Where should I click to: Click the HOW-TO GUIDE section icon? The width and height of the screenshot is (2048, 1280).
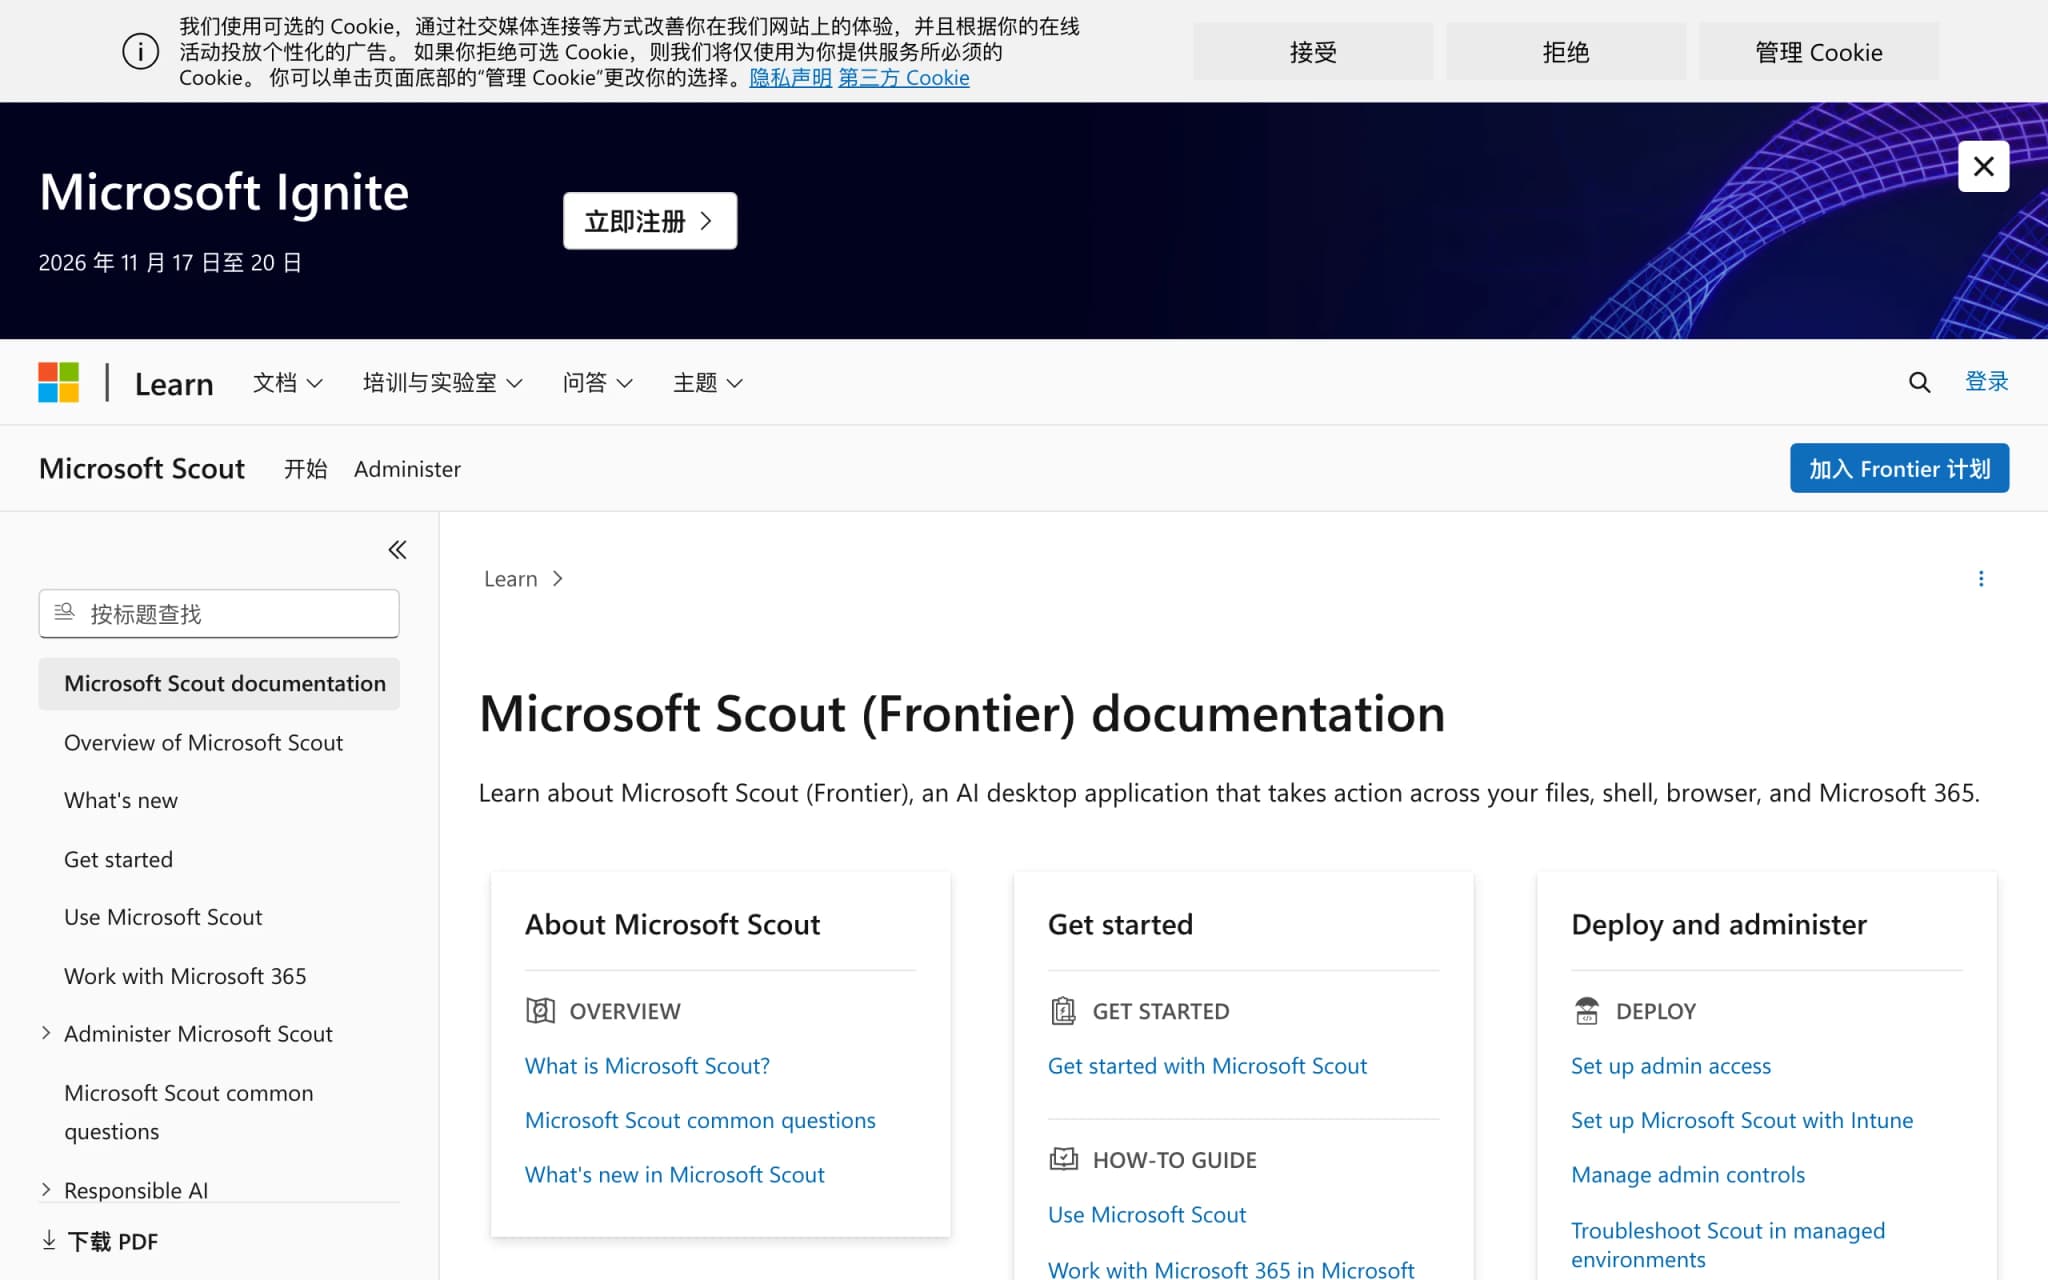1063,1160
